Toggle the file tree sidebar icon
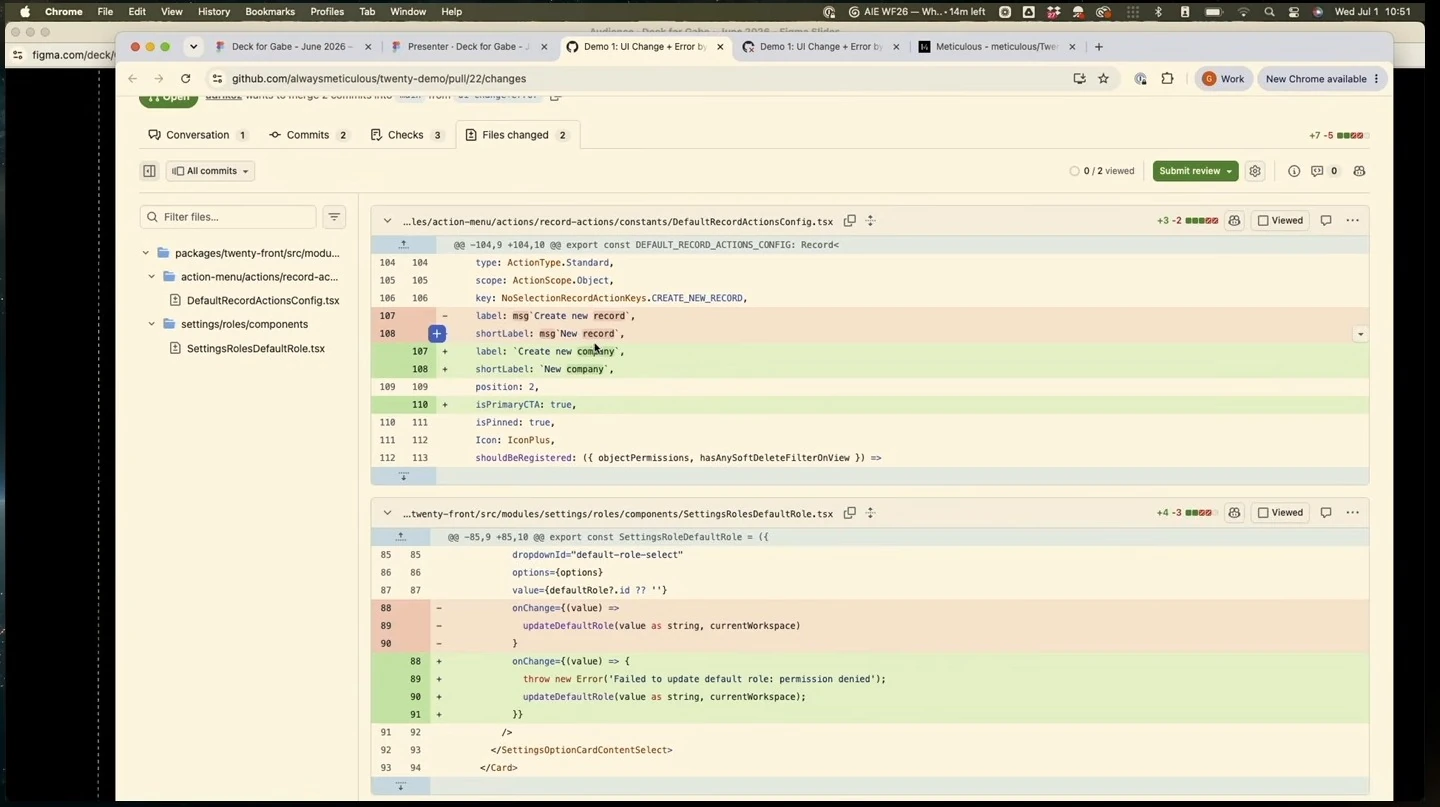1440x807 pixels. click(149, 171)
